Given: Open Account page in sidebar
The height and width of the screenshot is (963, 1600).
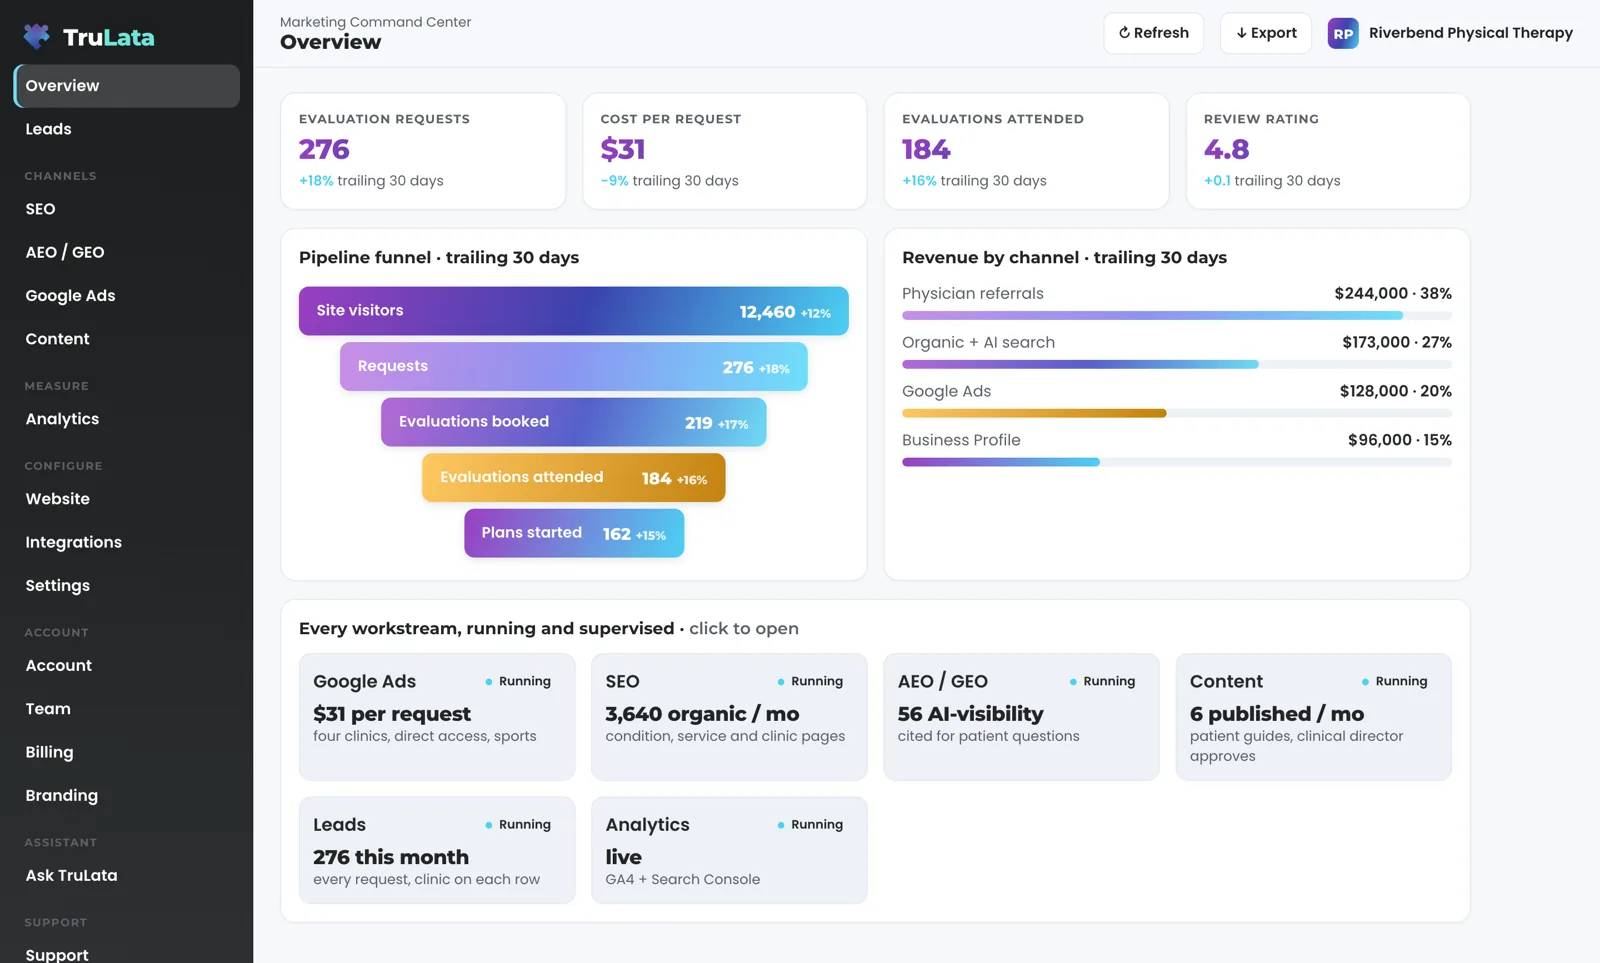Looking at the screenshot, I should pos(127,666).
